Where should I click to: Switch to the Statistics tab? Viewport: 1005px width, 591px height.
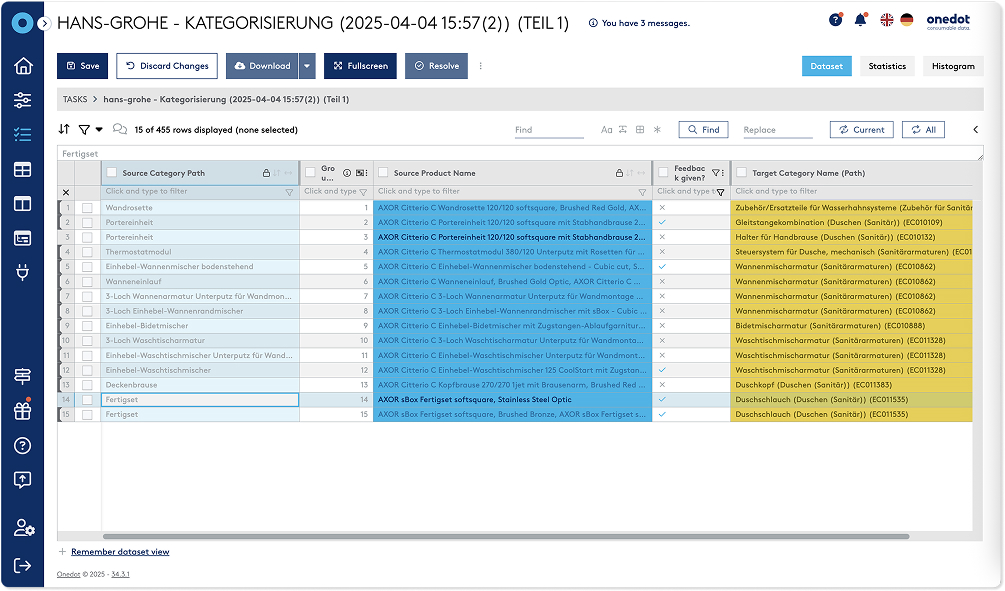click(887, 66)
